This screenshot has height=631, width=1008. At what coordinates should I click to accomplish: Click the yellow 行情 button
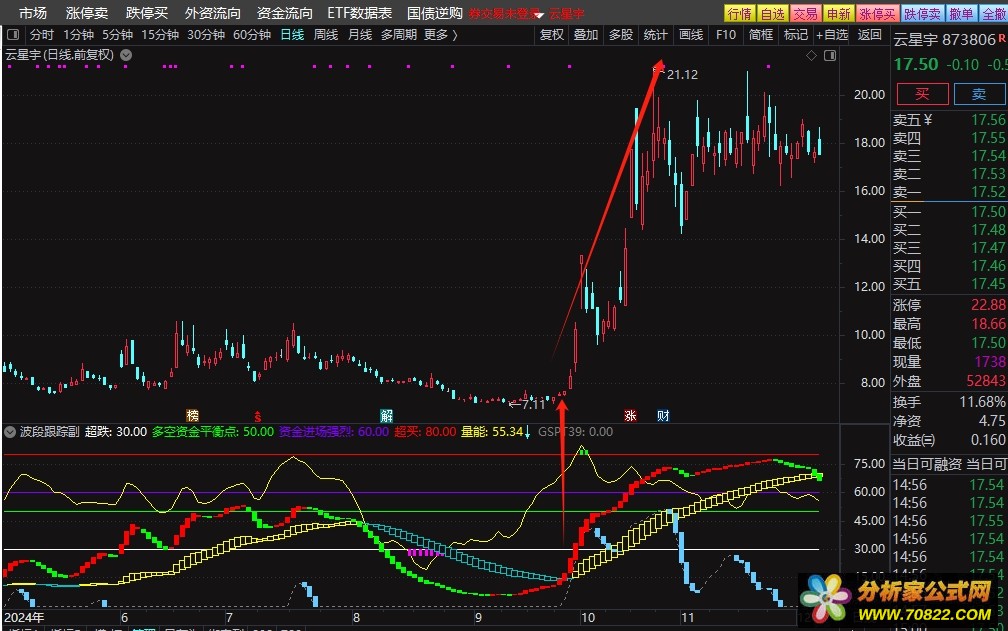(739, 13)
